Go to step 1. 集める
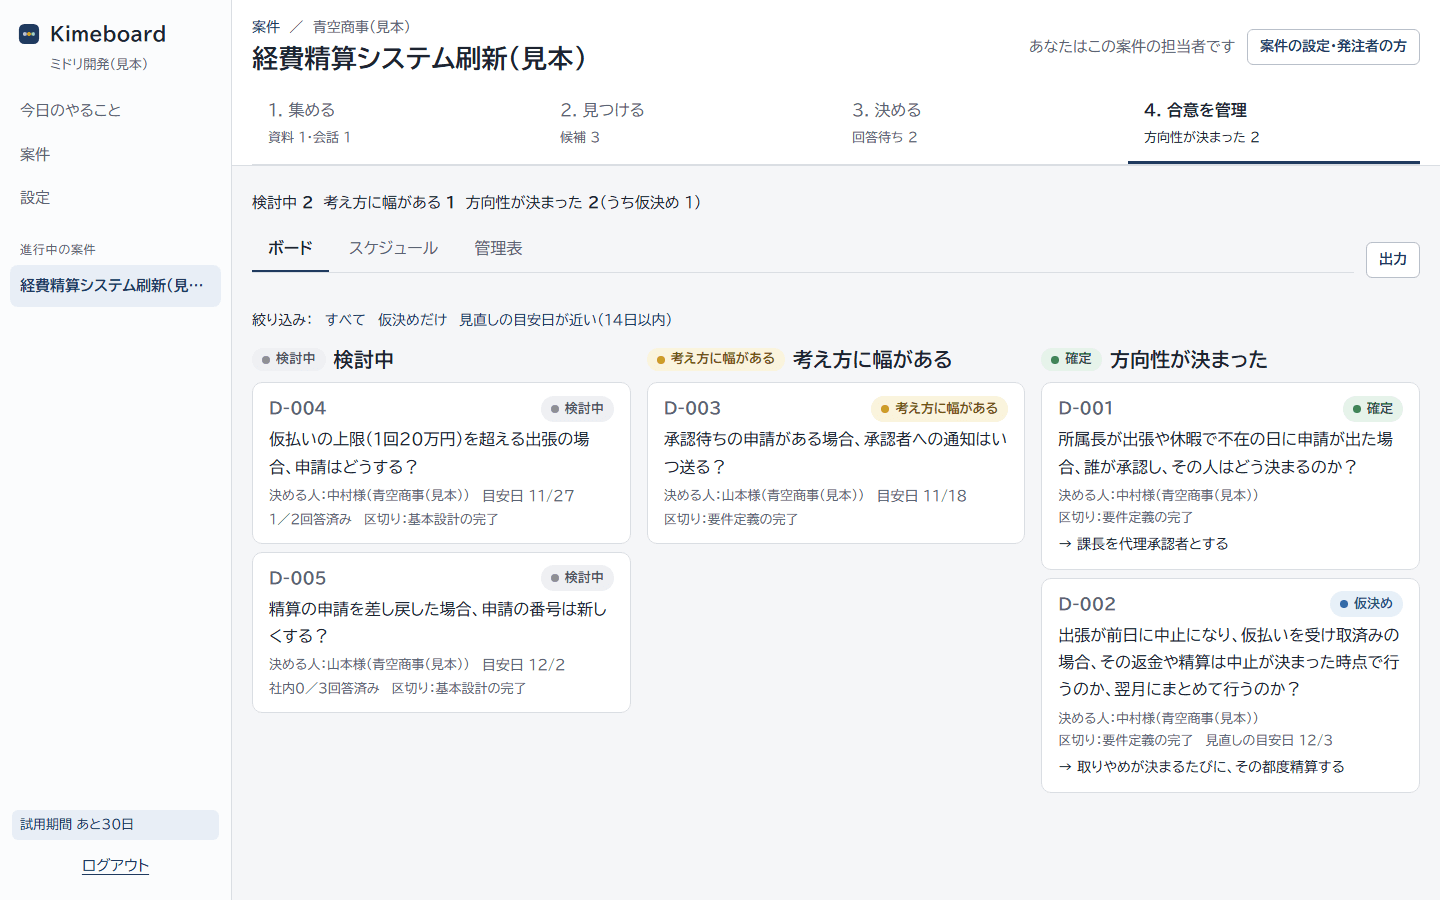Viewport: 1440px width, 900px height. pyautogui.click(x=398, y=123)
